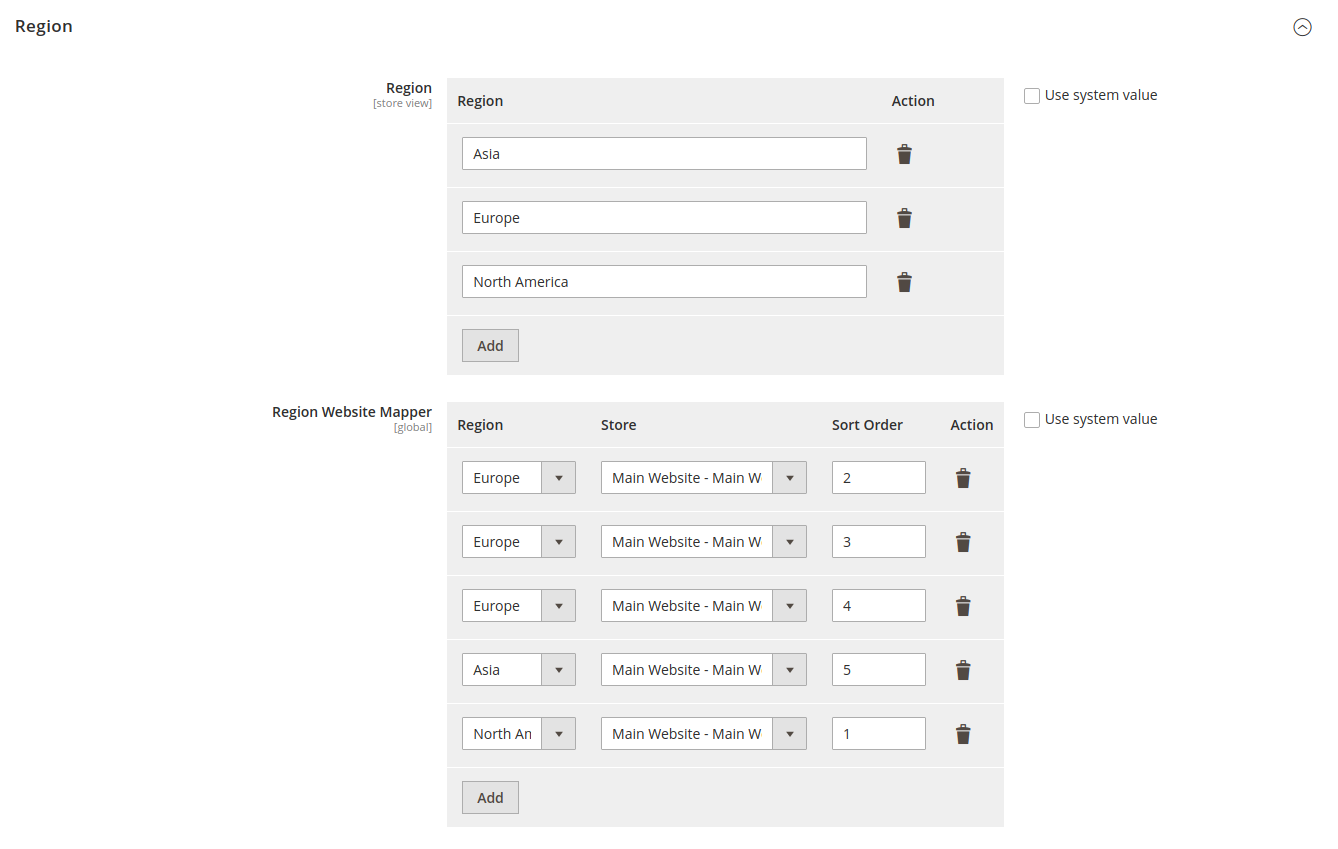This screenshot has height=849, width=1338.
Task: Open the Asia region dropdown in mapper
Action: coord(518,670)
